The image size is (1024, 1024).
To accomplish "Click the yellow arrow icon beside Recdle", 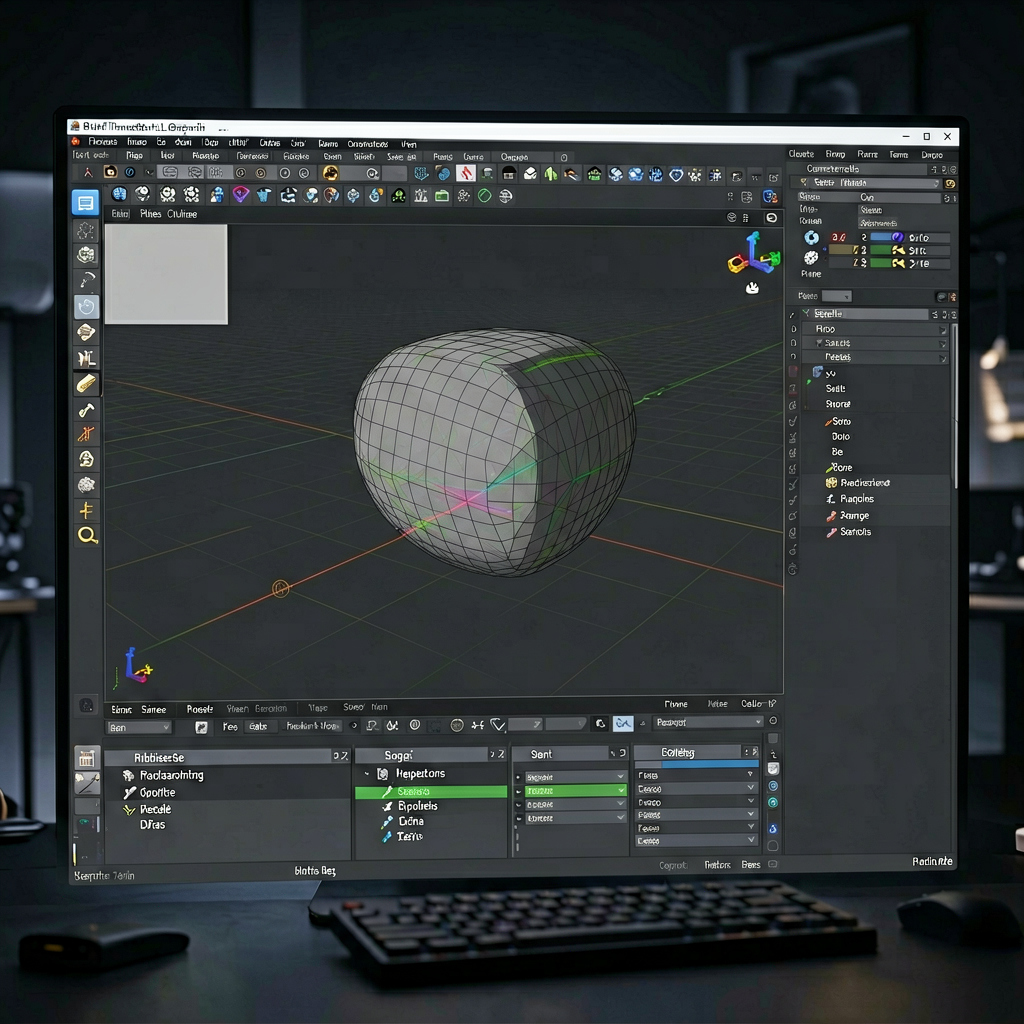I will [129, 810].
